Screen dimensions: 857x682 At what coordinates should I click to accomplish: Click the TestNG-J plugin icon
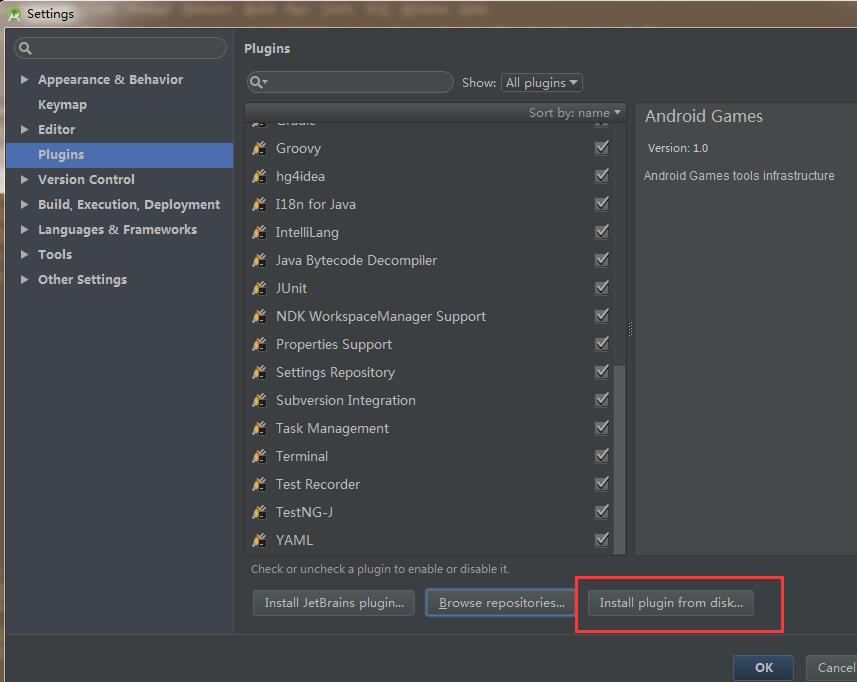pyautogui.click(x=260, y=512)
